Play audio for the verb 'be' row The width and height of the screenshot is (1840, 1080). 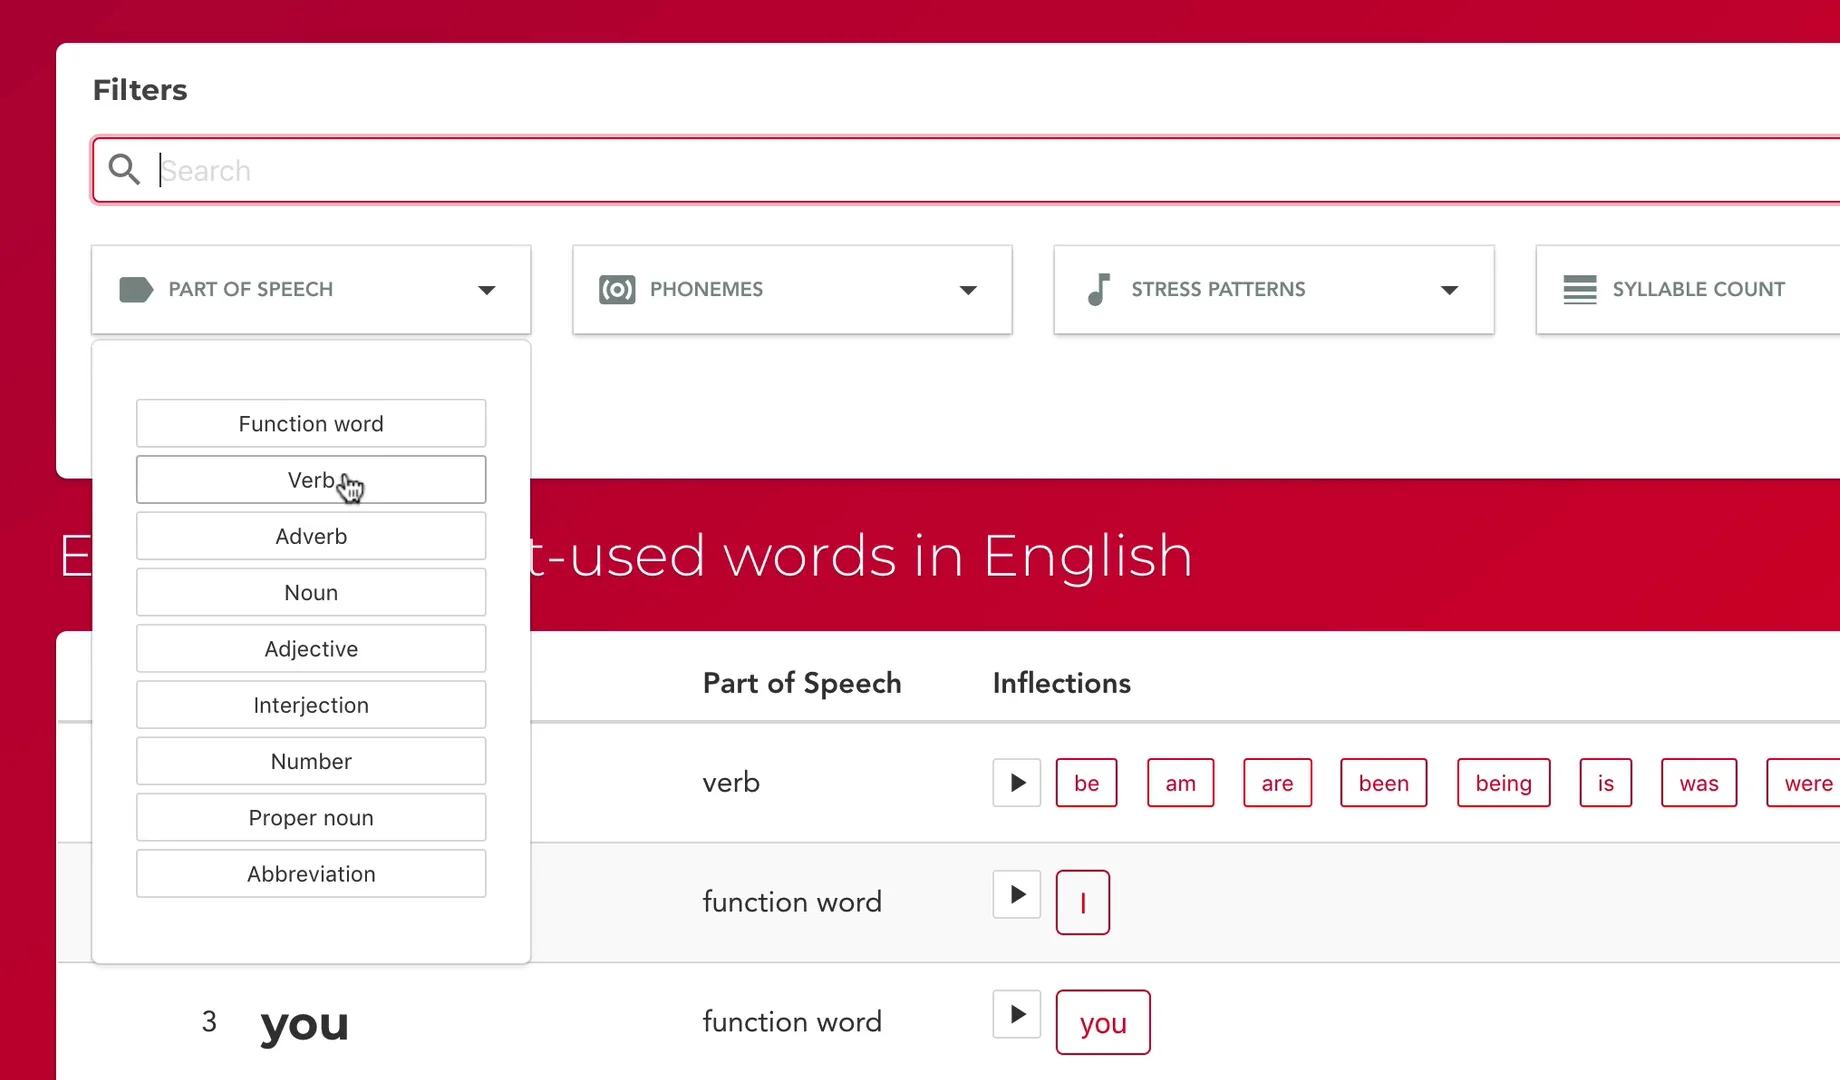click(x=1017, y=782)
